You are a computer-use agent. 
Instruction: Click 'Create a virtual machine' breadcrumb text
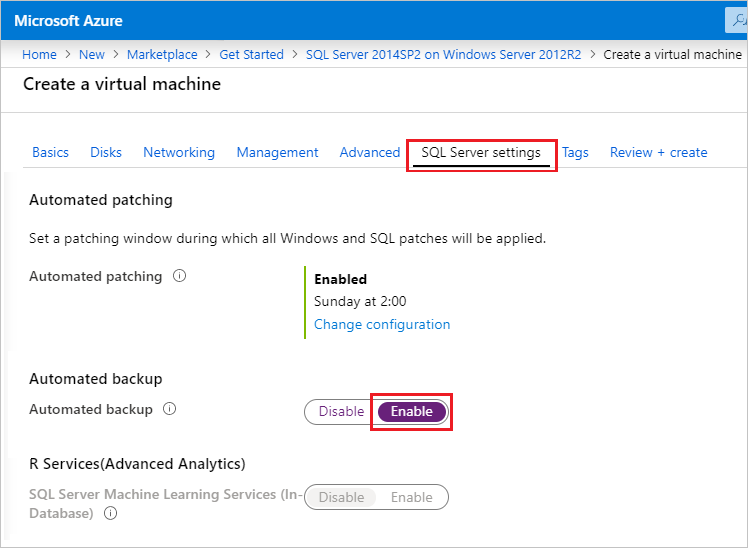[x=673, y=54]
